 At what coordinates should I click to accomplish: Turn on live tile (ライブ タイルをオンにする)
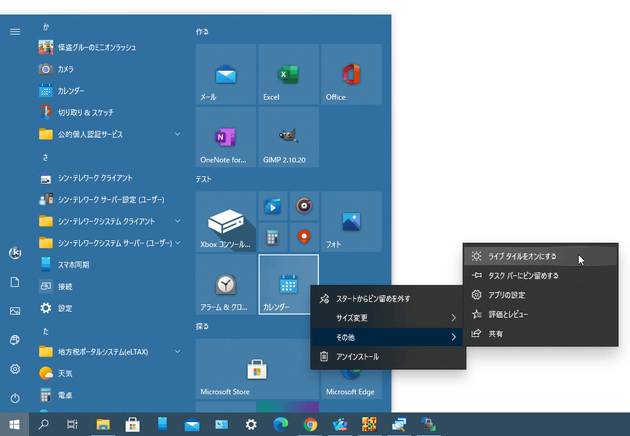(540, 256)
